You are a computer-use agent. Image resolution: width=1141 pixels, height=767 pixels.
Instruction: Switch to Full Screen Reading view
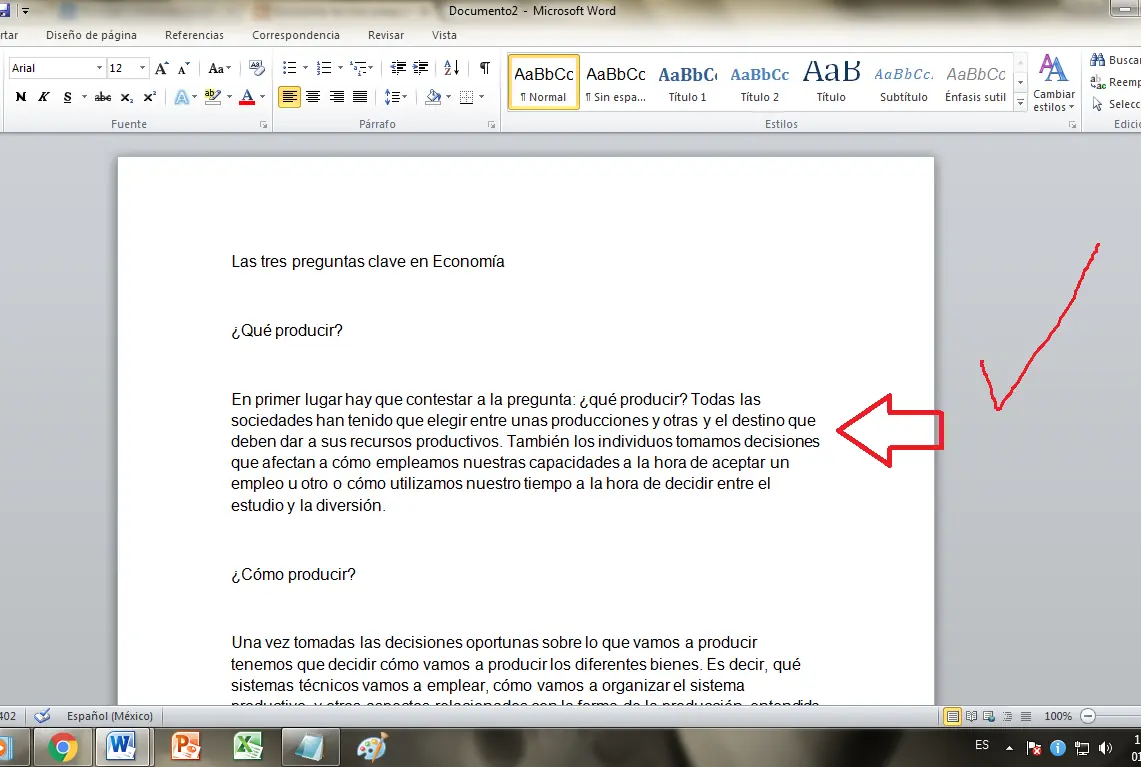pos(971,716)
